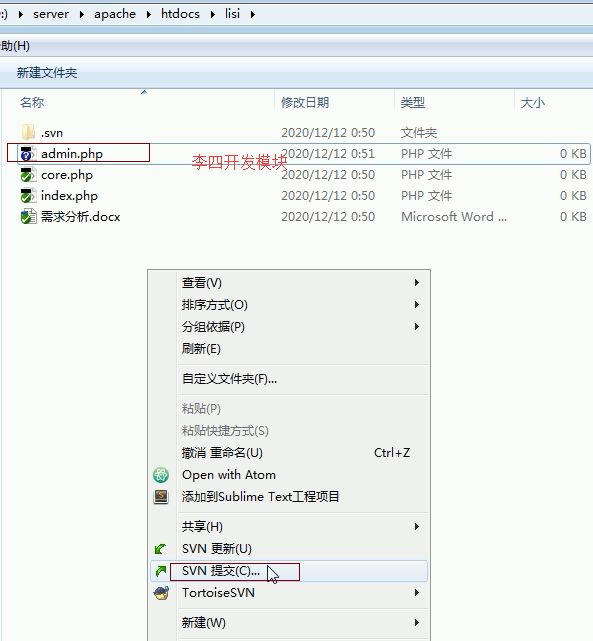This screenshot has height=641, width=593.
Task: Click Microsoft Word type of 需求分析.docx
Action: tap(454, 216)
